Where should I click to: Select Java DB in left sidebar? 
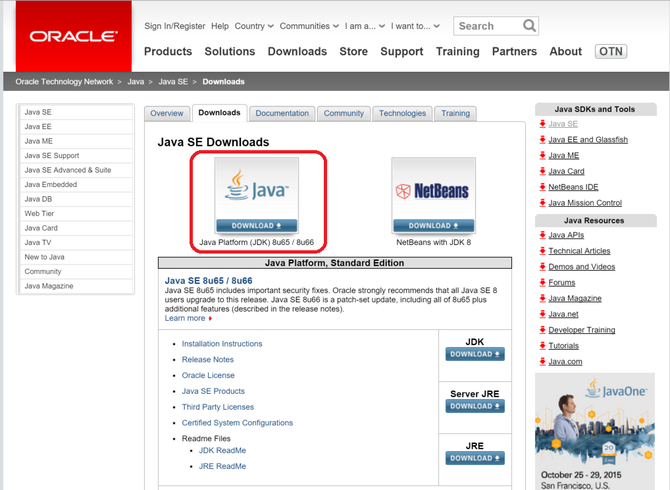[76, 199]
